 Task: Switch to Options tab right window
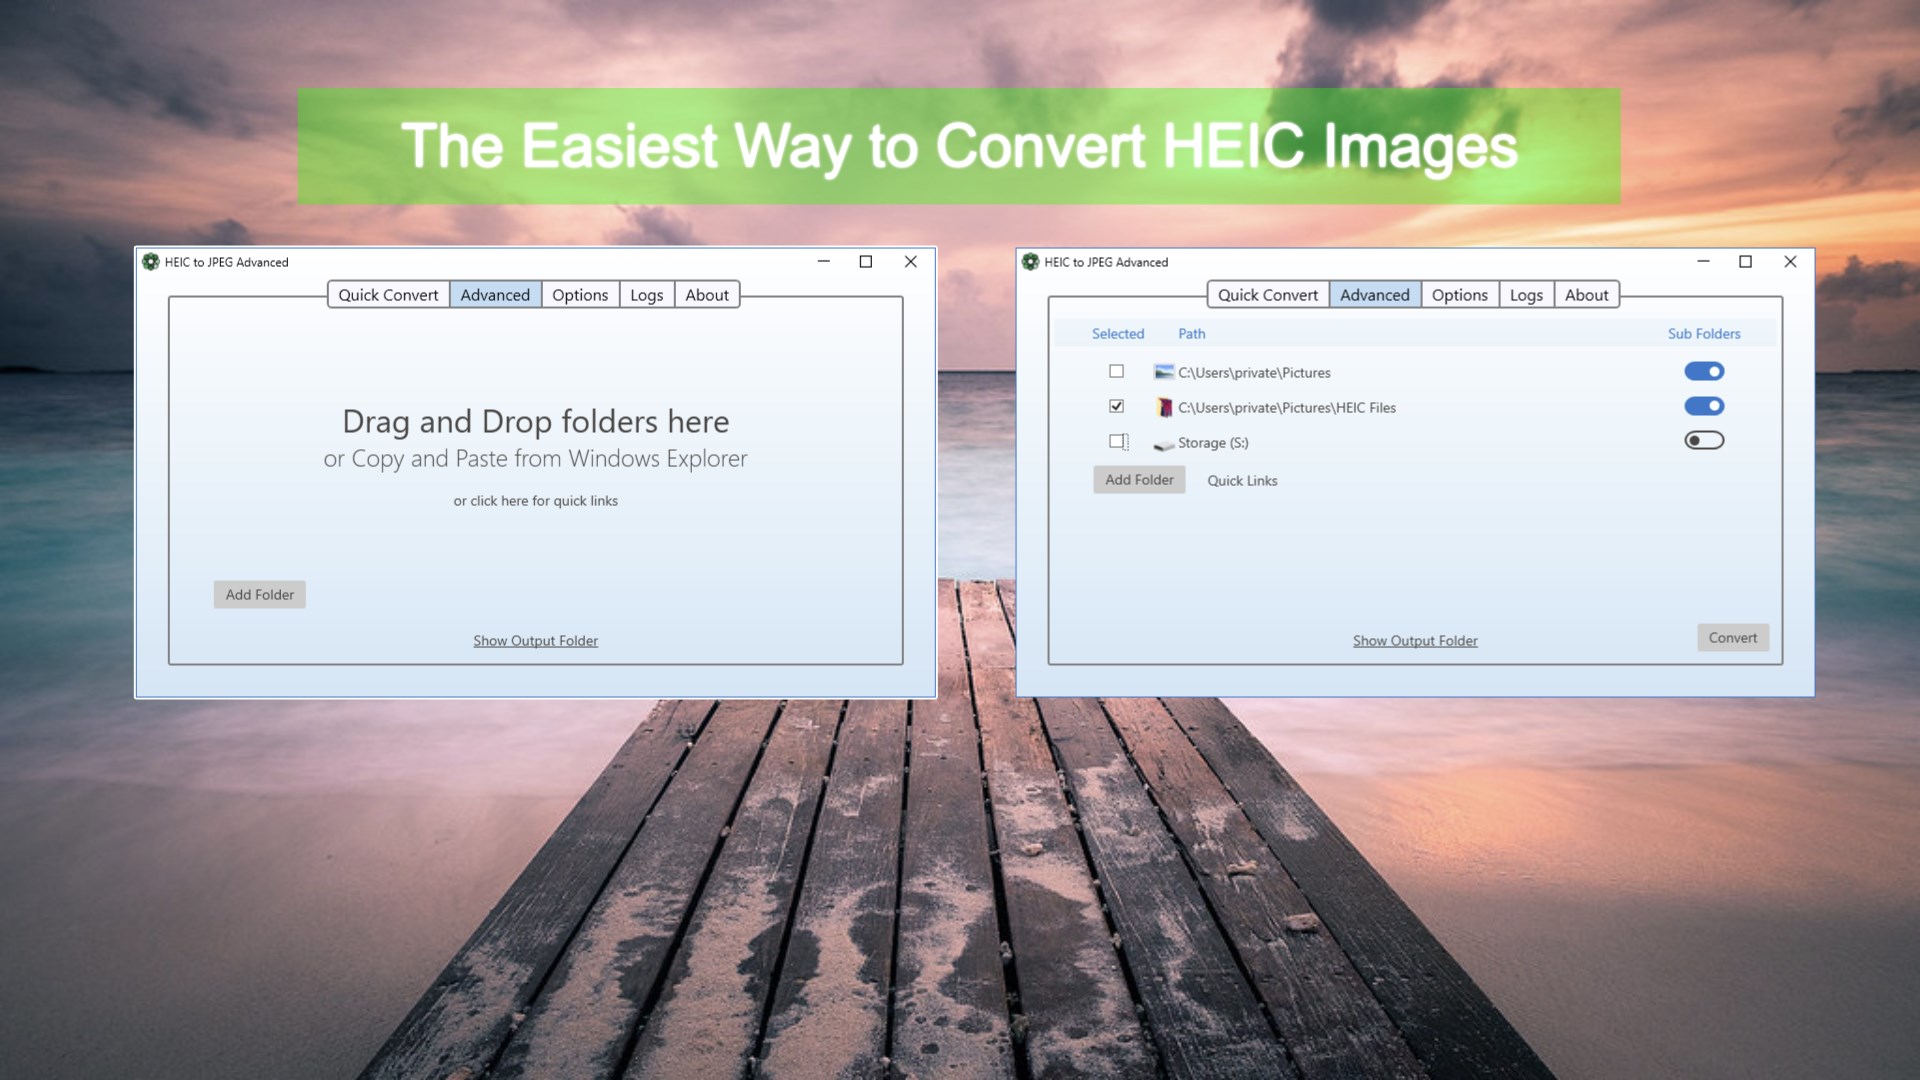(x=1460, y=294)
